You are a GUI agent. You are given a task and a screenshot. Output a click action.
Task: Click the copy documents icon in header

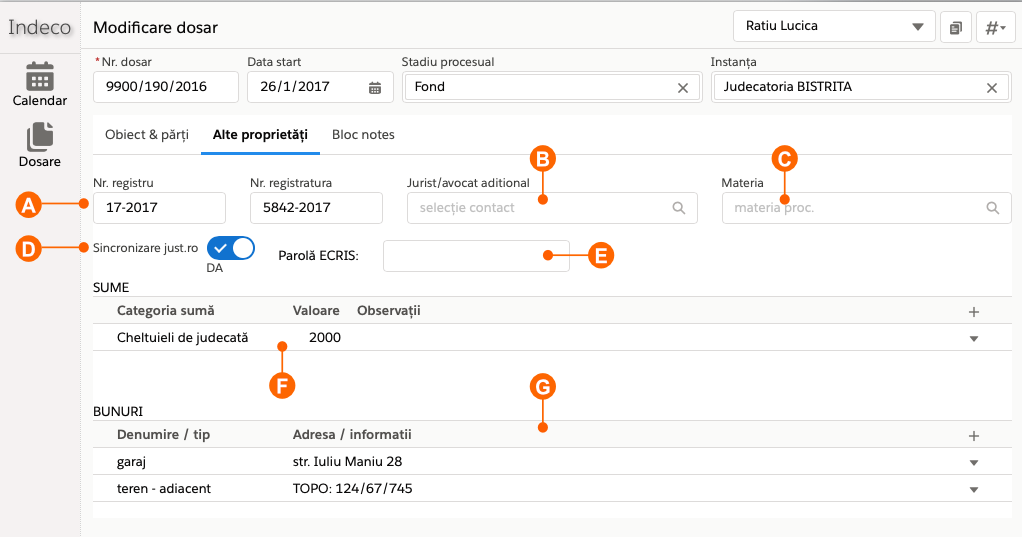tap(956, 27)
